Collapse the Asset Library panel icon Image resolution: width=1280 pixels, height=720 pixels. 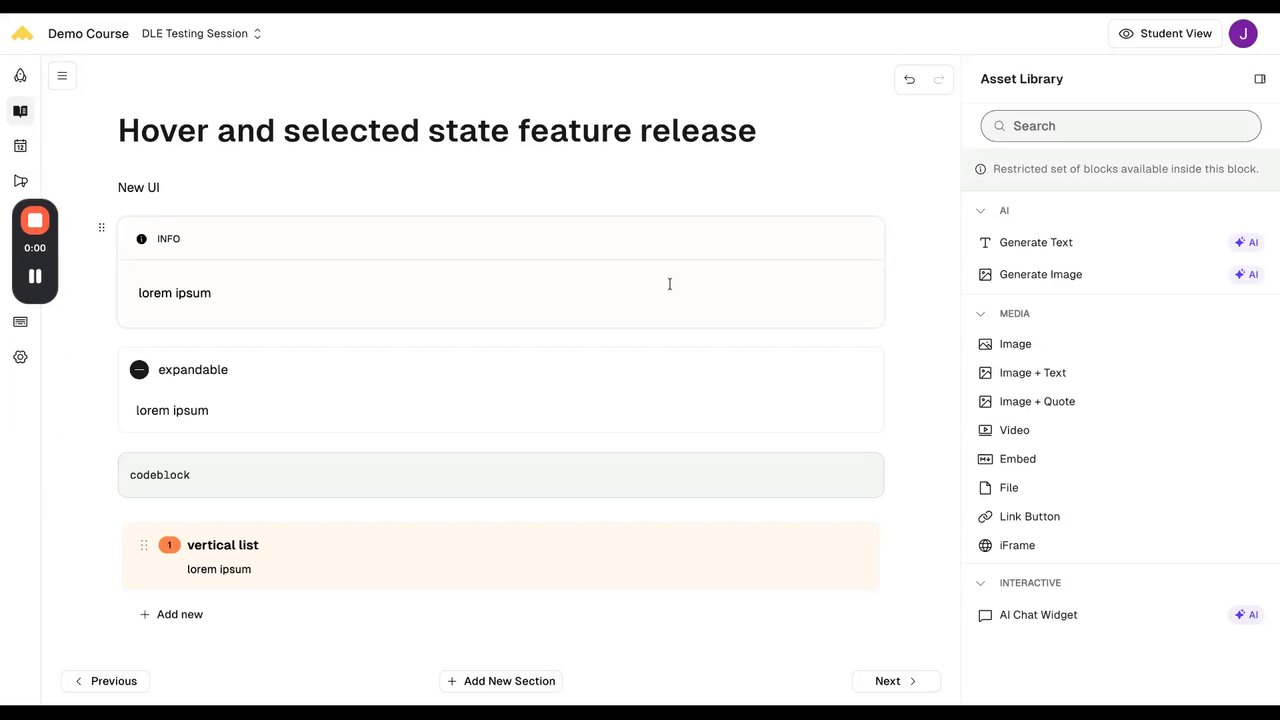pos(1259,79)
